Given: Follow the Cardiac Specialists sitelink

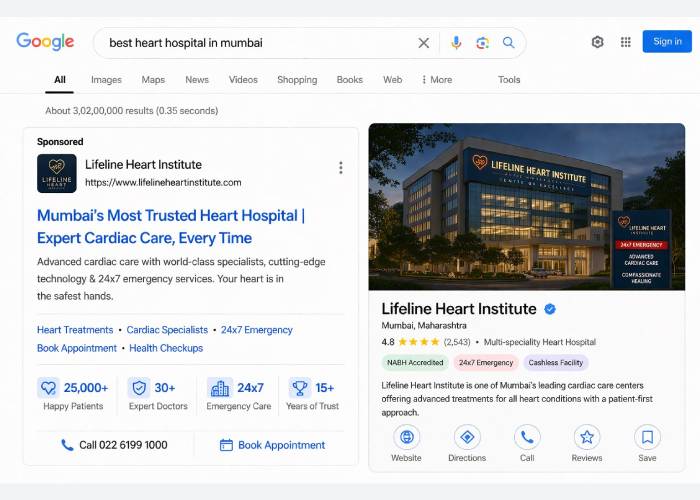Looking at the screenshot, I should [167, 330].
